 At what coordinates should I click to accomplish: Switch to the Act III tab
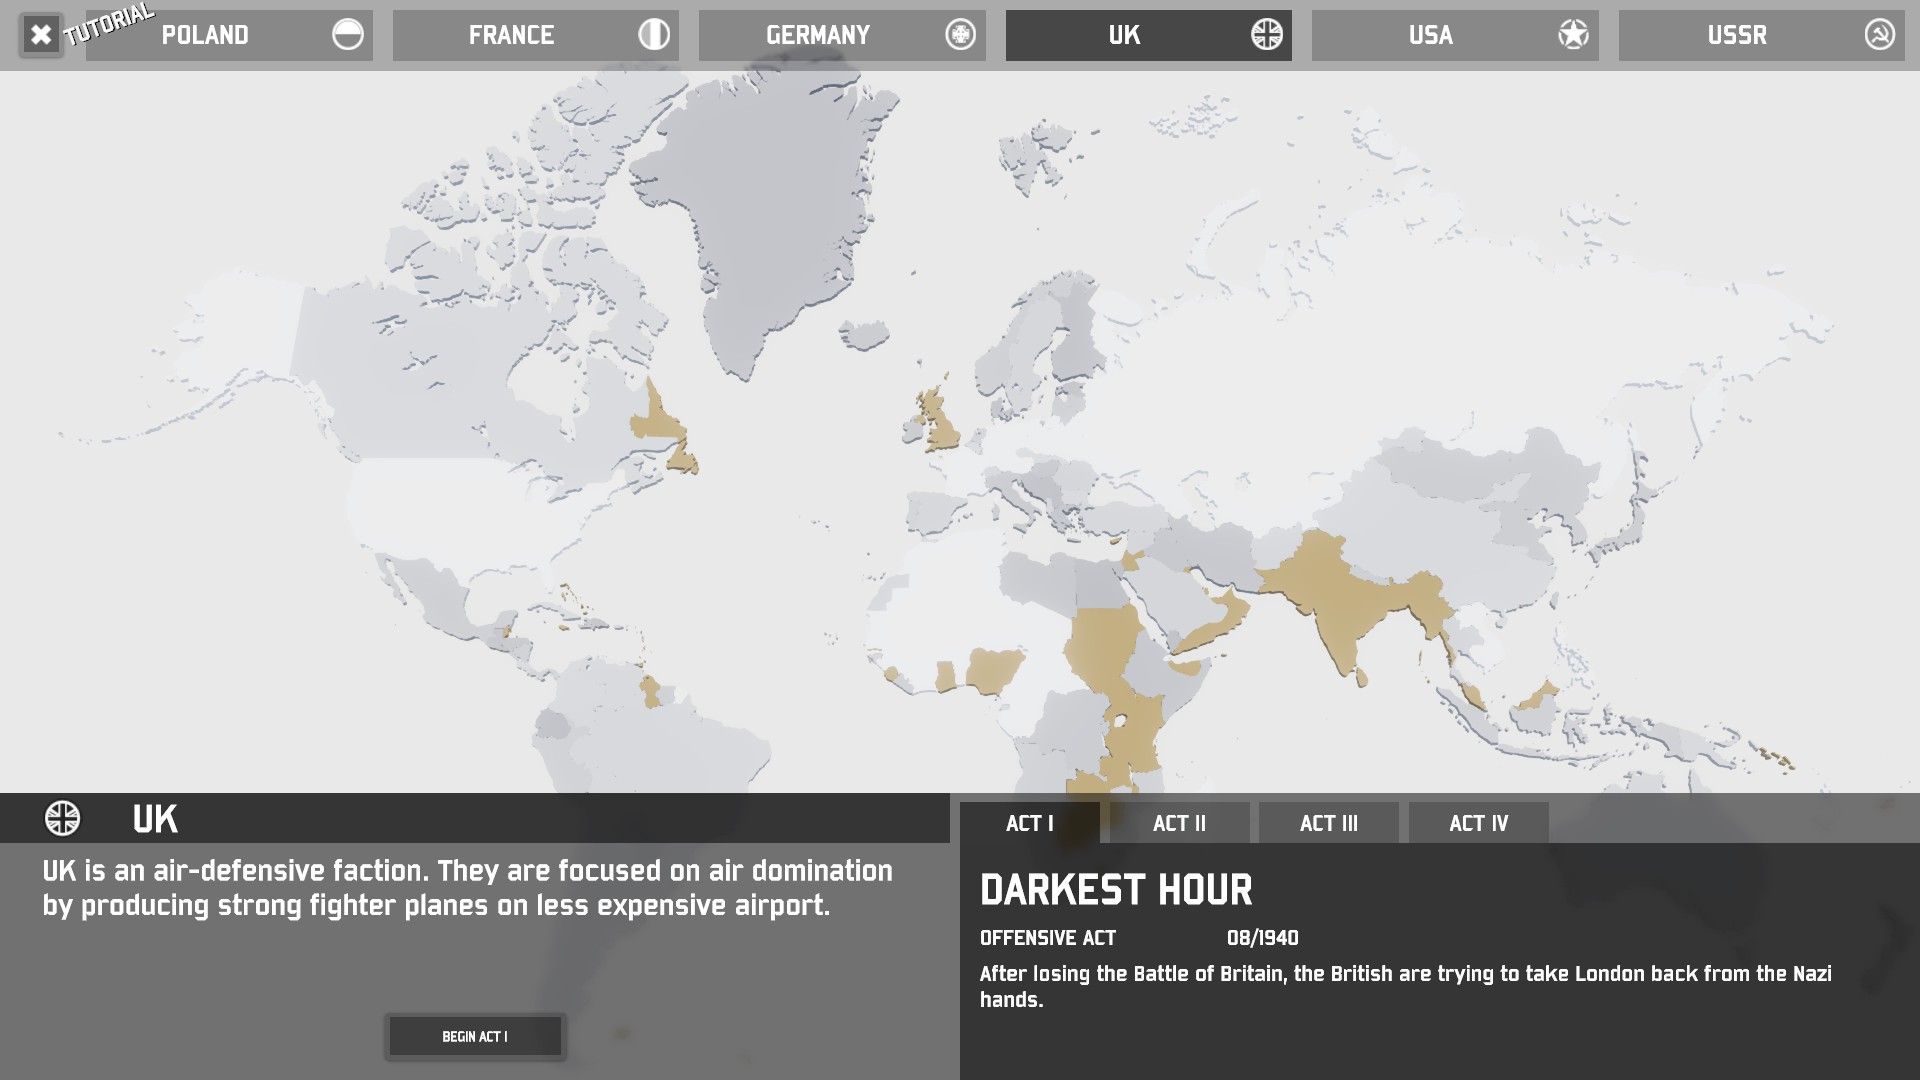[x=1328, y=823]
